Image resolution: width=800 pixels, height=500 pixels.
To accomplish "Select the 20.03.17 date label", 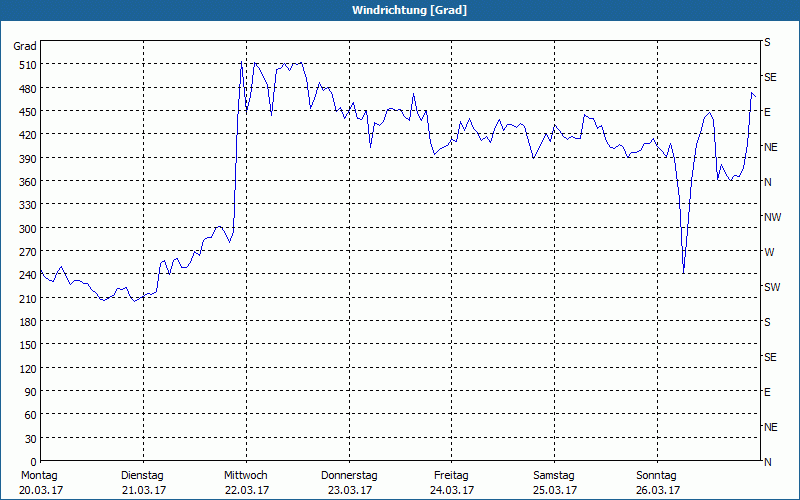I will [41, 490].
